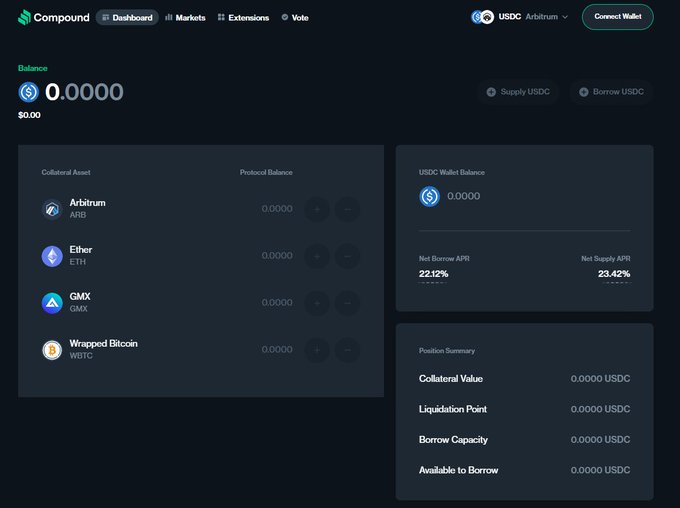Click the Position Summary heading

click(x=447, y=351)
